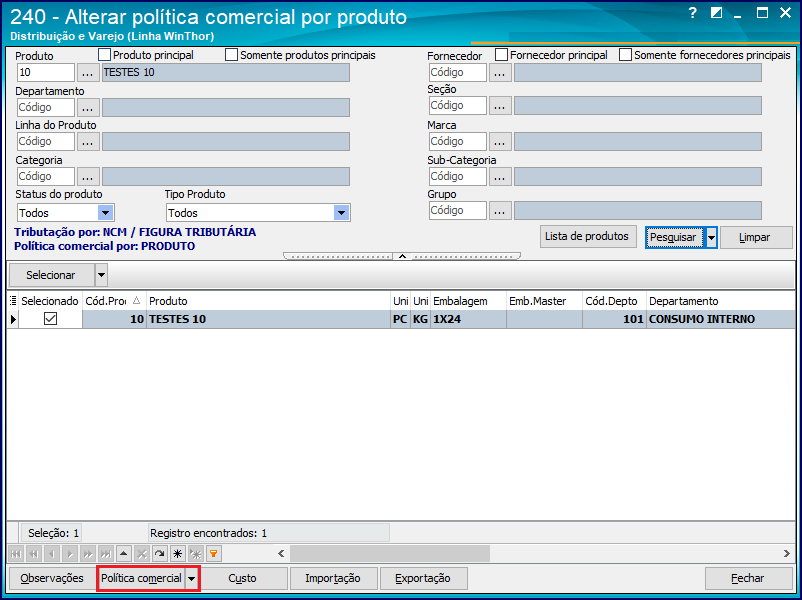Open the grid column chooser icon
802x600 pixels.
click(x=13, y=301)
